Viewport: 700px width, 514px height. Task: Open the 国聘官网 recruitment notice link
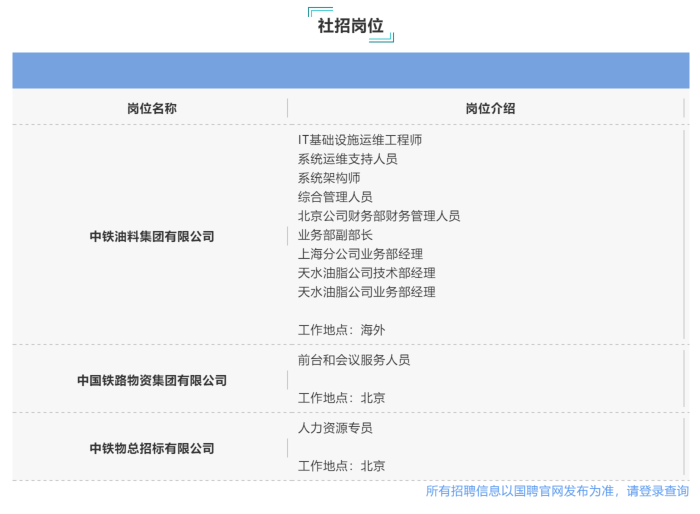tap(557, 491)
